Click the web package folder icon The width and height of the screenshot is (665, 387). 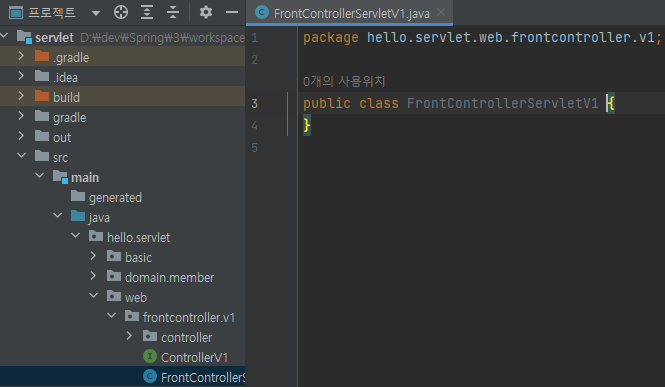[114, 295]
